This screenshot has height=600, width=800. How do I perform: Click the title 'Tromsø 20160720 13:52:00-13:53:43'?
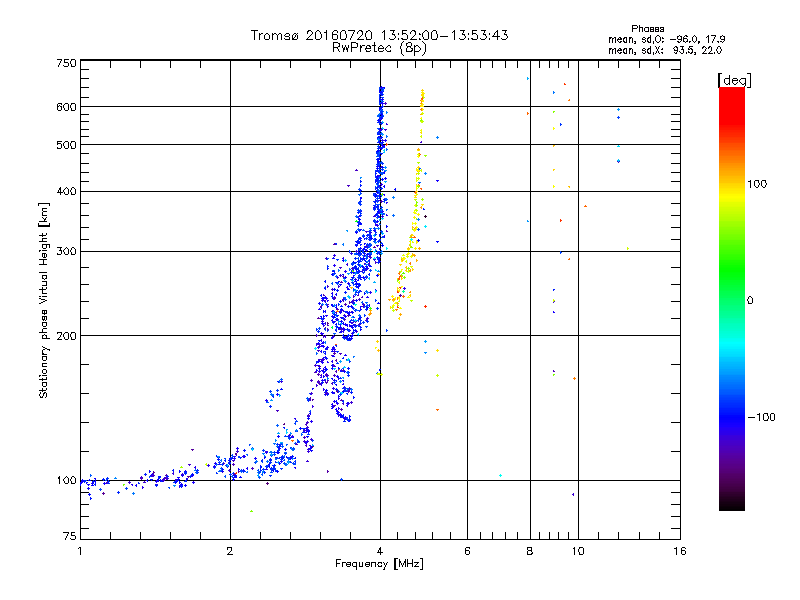[x=379, y=35]
